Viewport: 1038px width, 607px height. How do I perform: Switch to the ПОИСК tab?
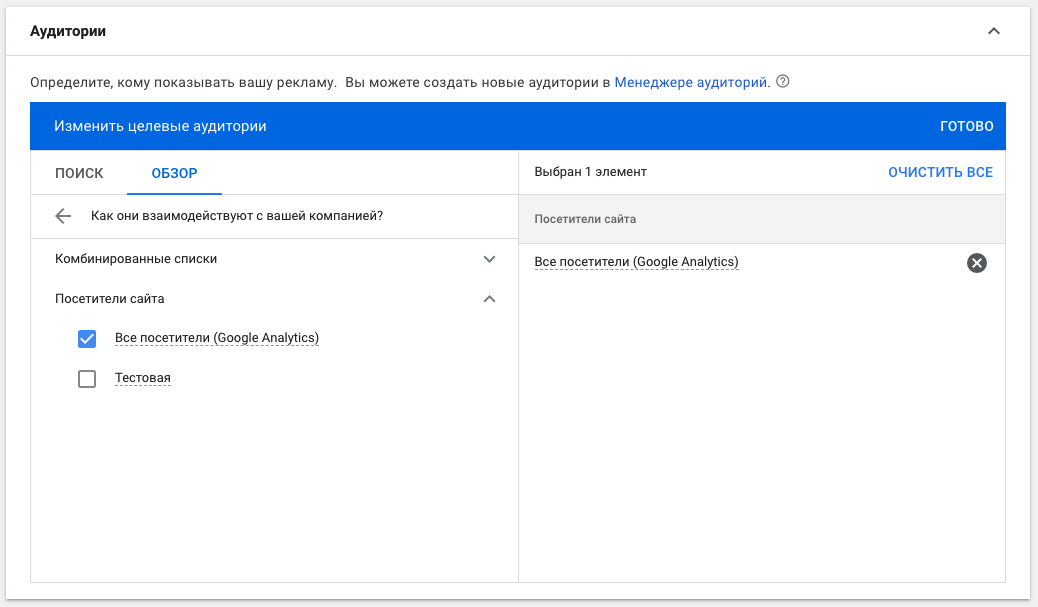coord(79,173)
